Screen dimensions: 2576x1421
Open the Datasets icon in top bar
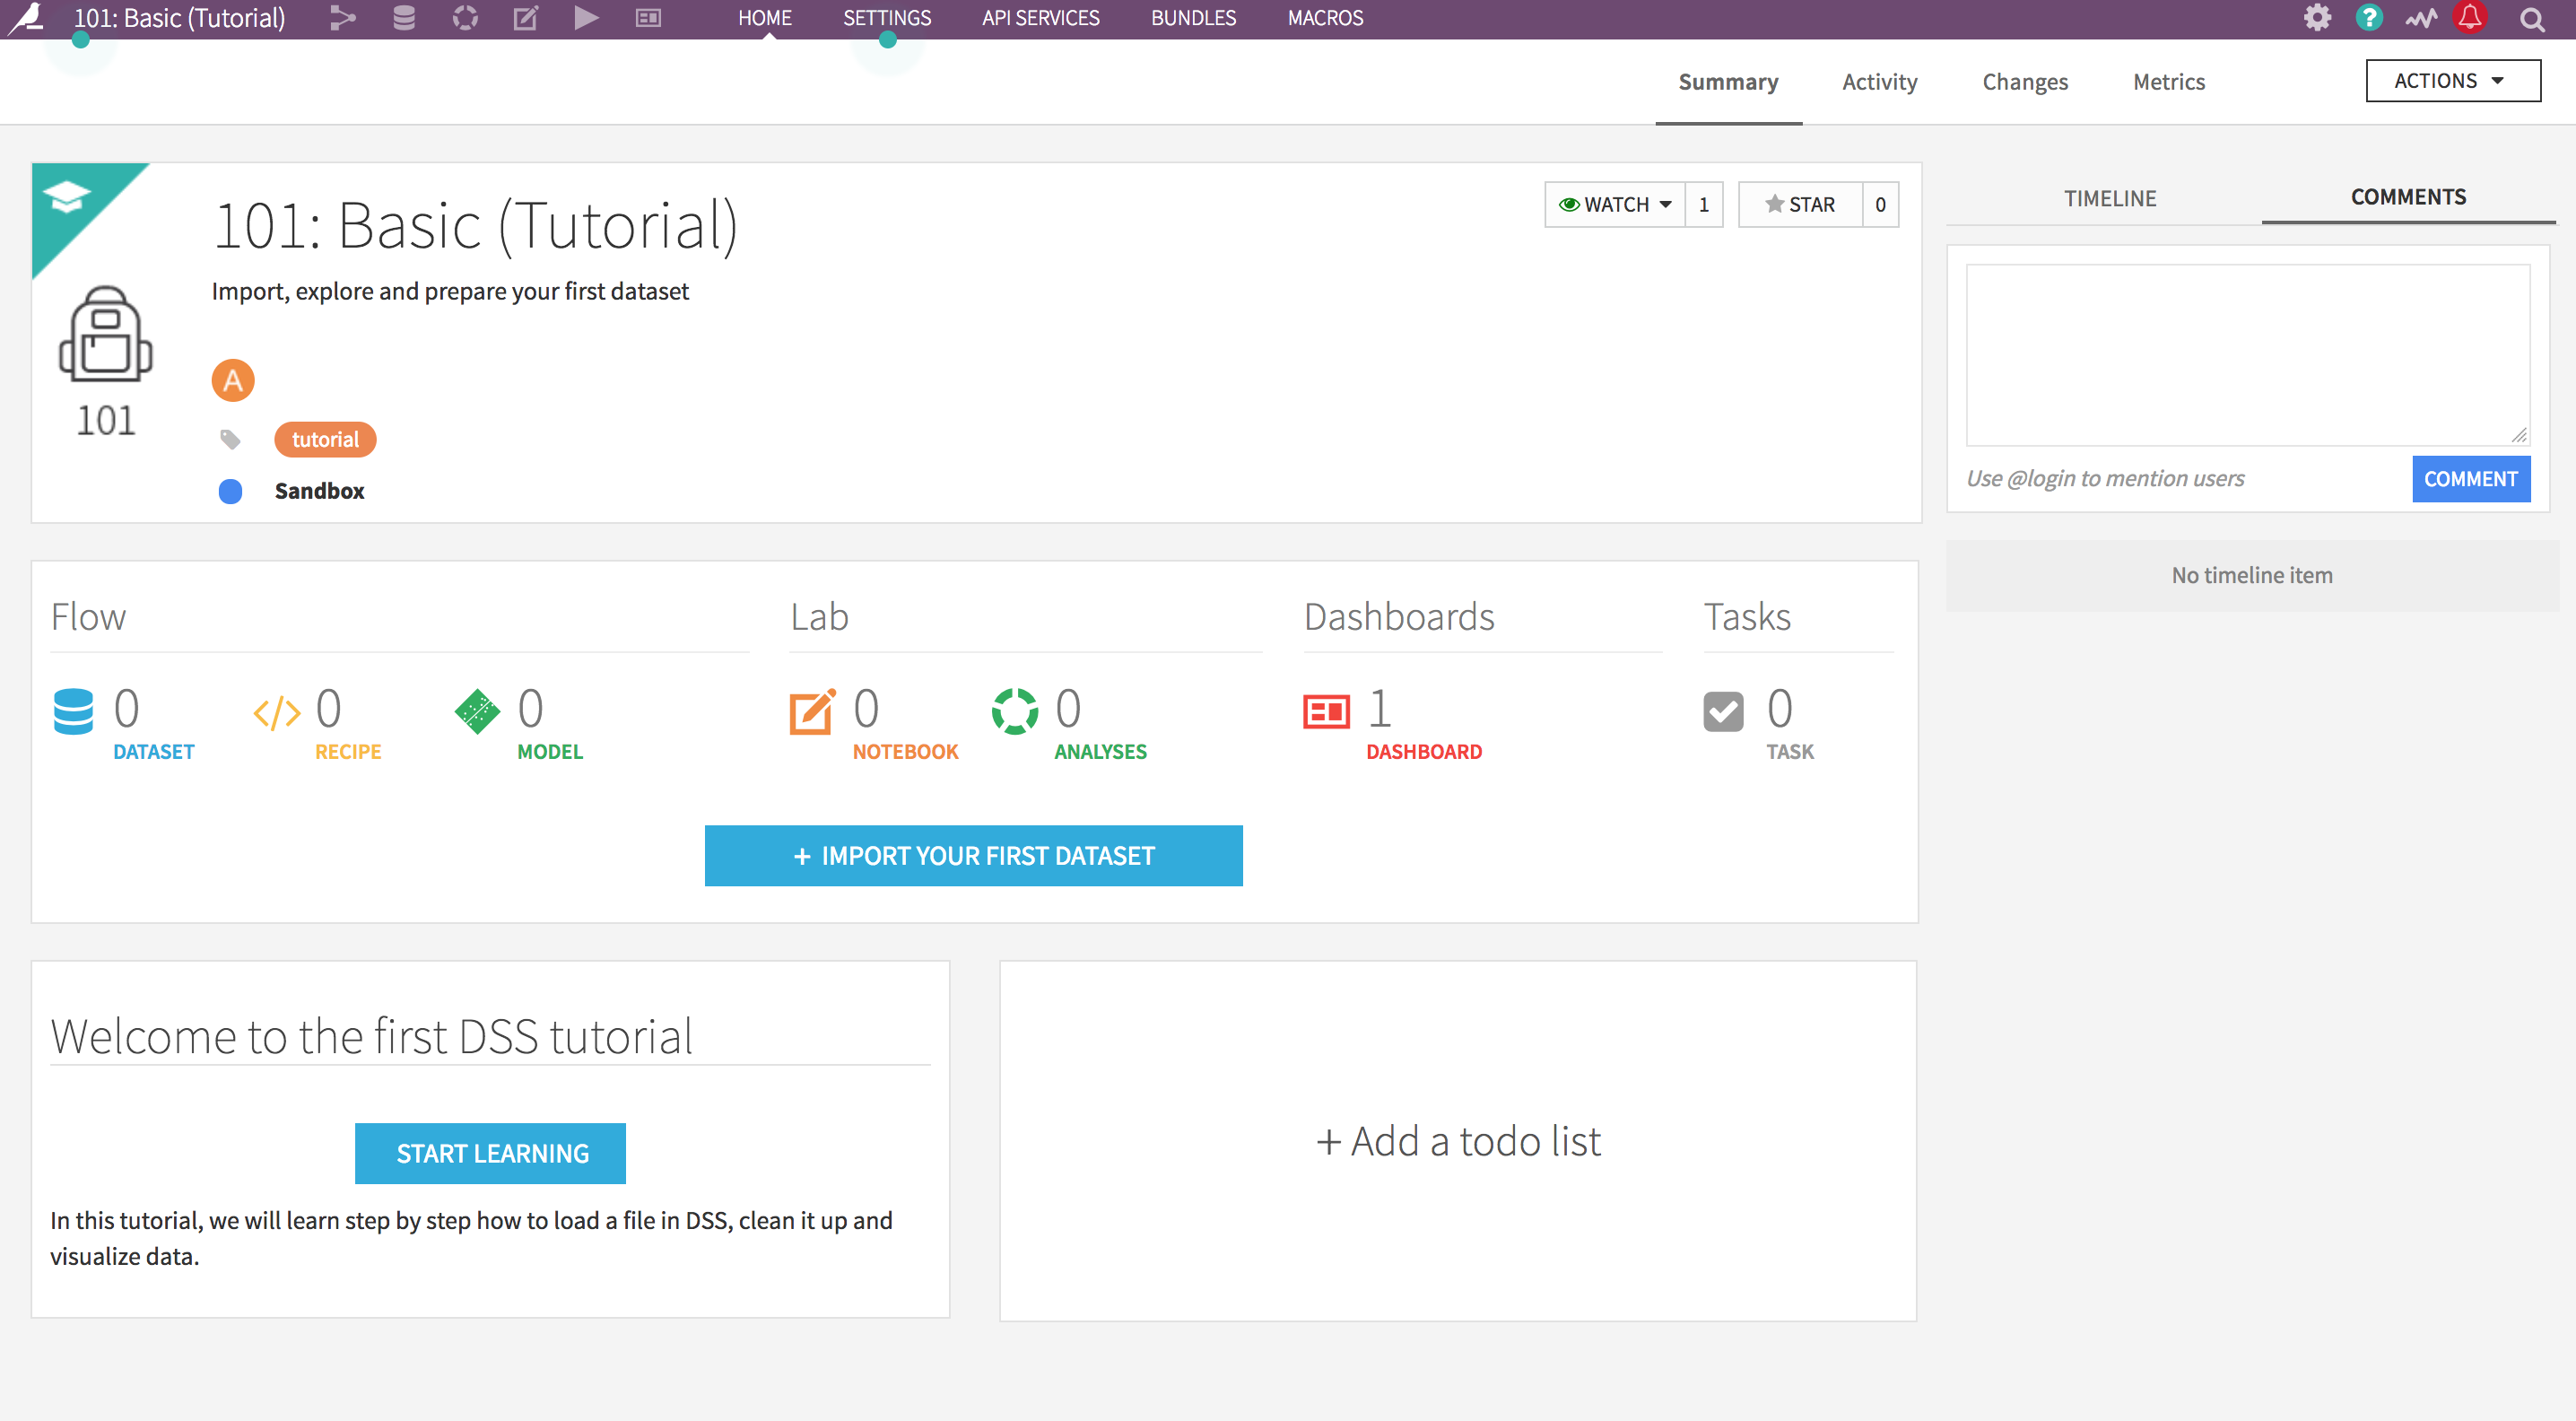coord(404,18)
